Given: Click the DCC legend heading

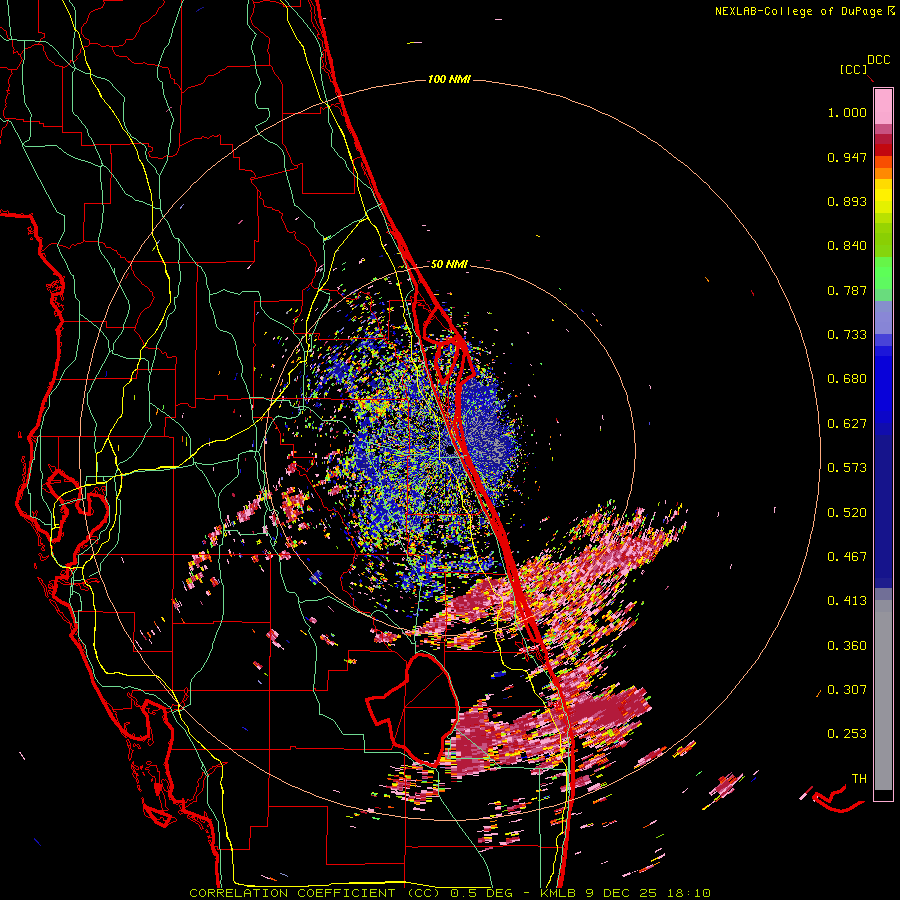Looking at the screenshot, I should coord(878,60).
